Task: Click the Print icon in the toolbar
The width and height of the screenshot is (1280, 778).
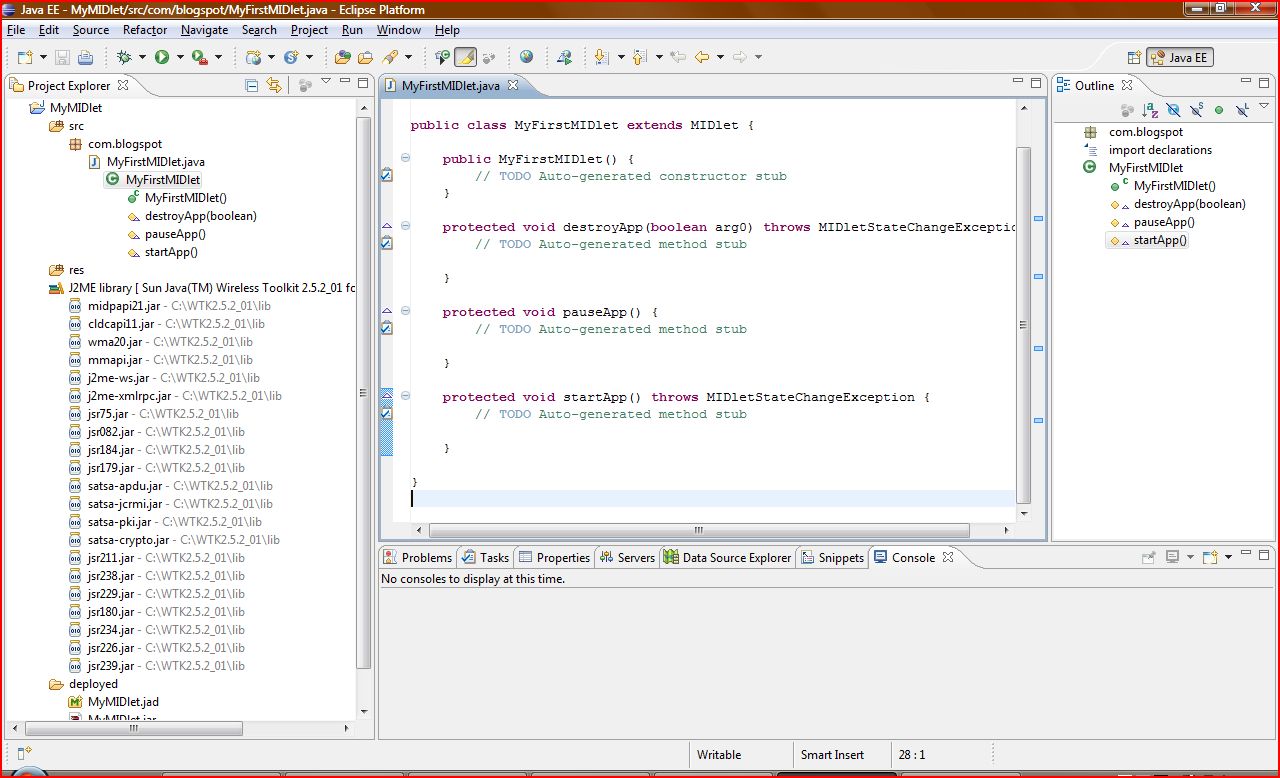Action: pos(87,57)
